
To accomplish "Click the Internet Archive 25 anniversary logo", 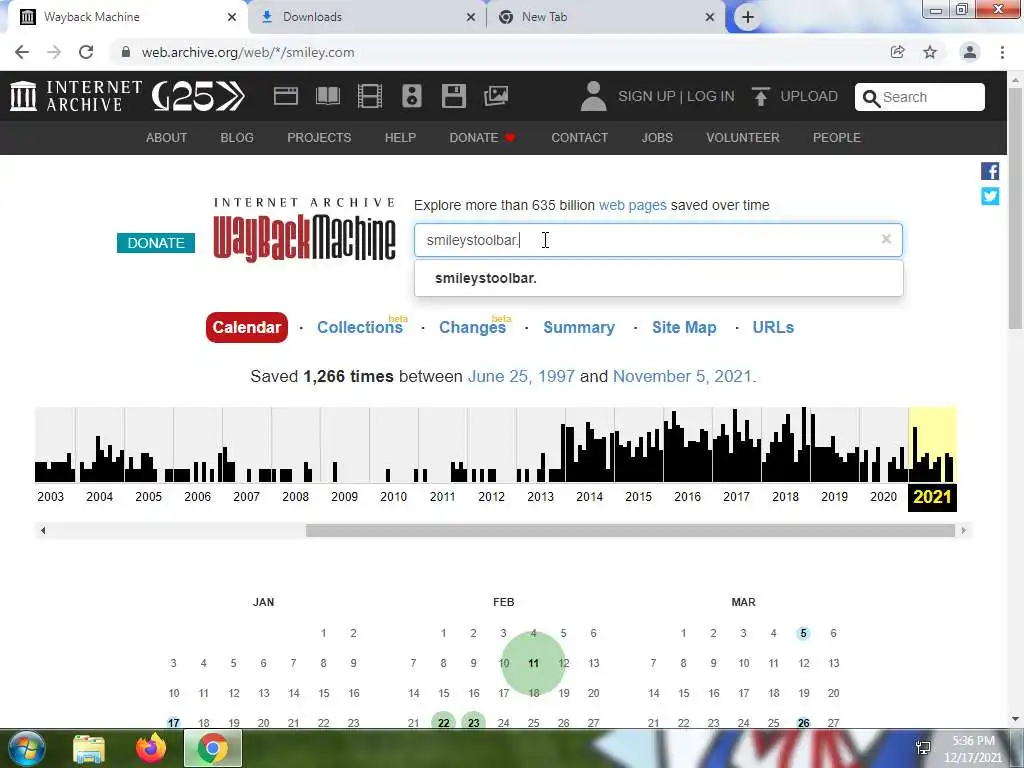I will tap(199, 96).
